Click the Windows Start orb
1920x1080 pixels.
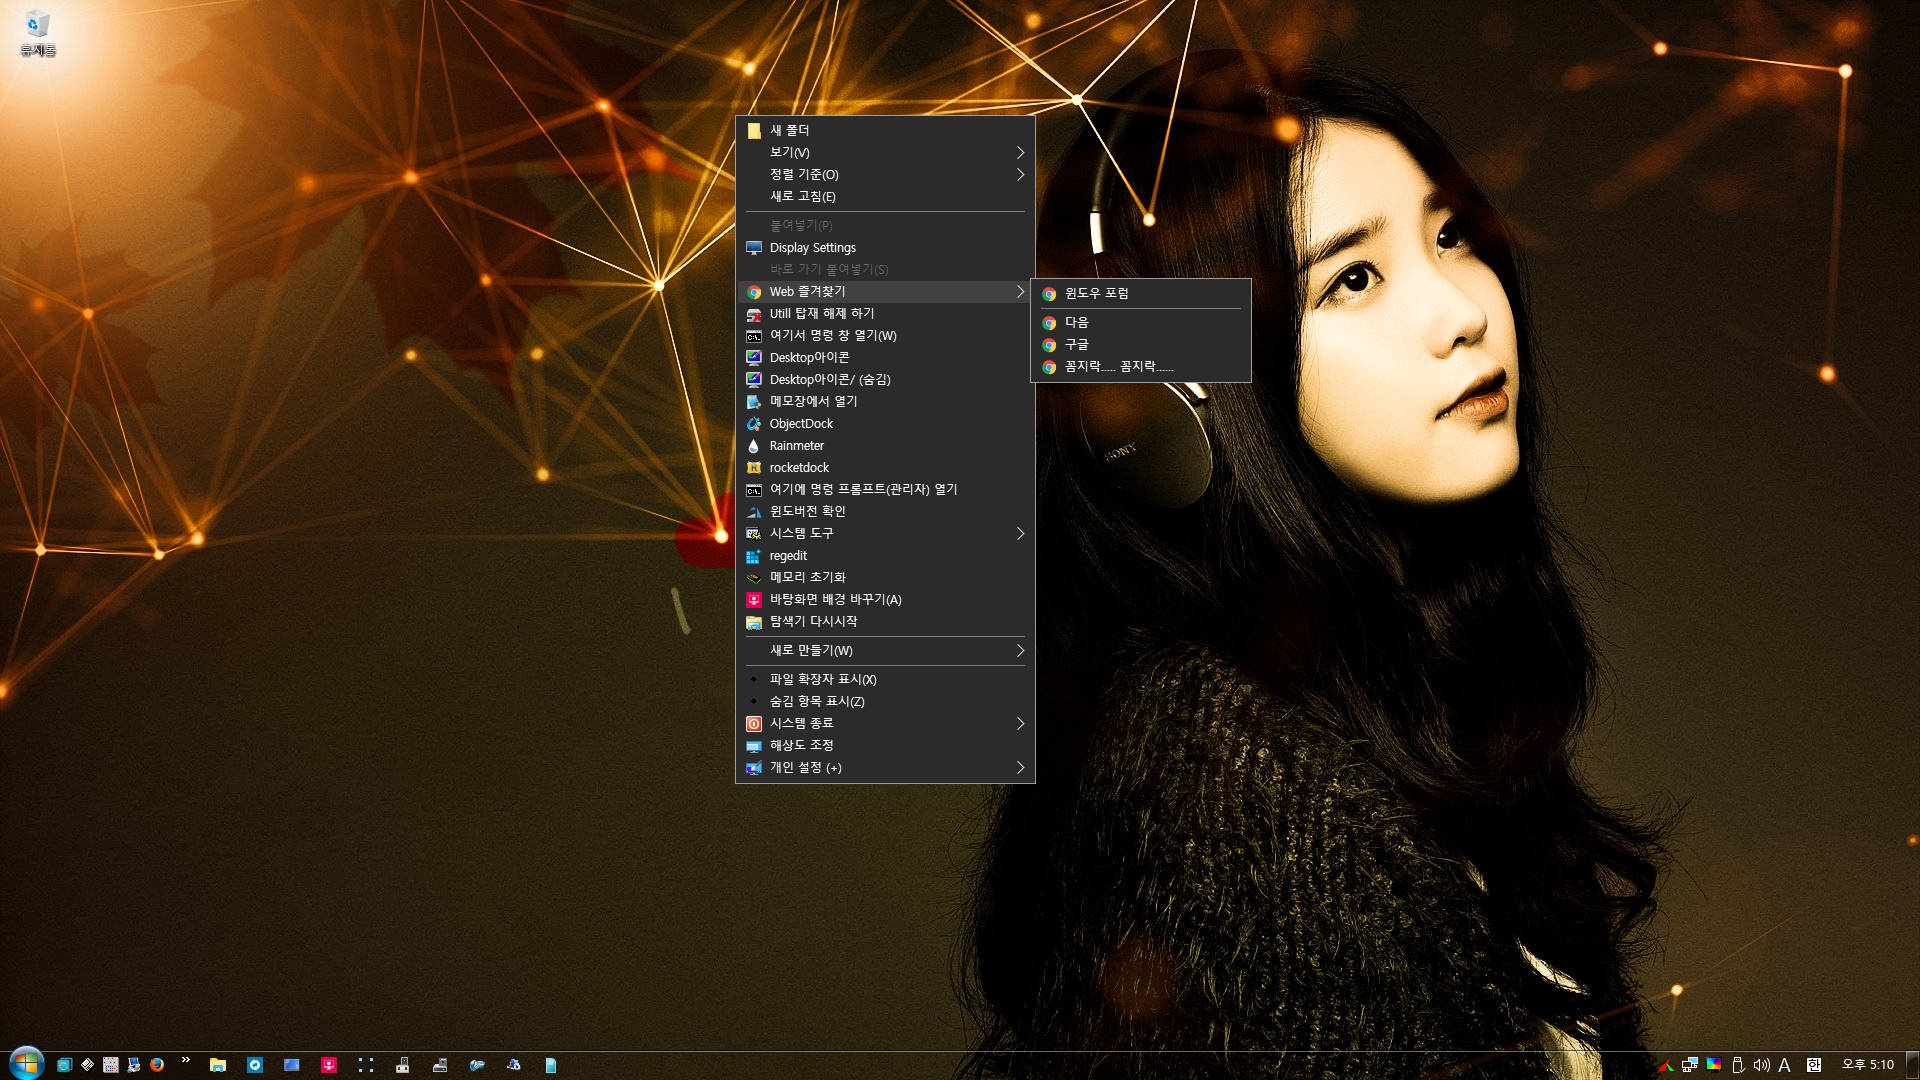click(26, 1063)
